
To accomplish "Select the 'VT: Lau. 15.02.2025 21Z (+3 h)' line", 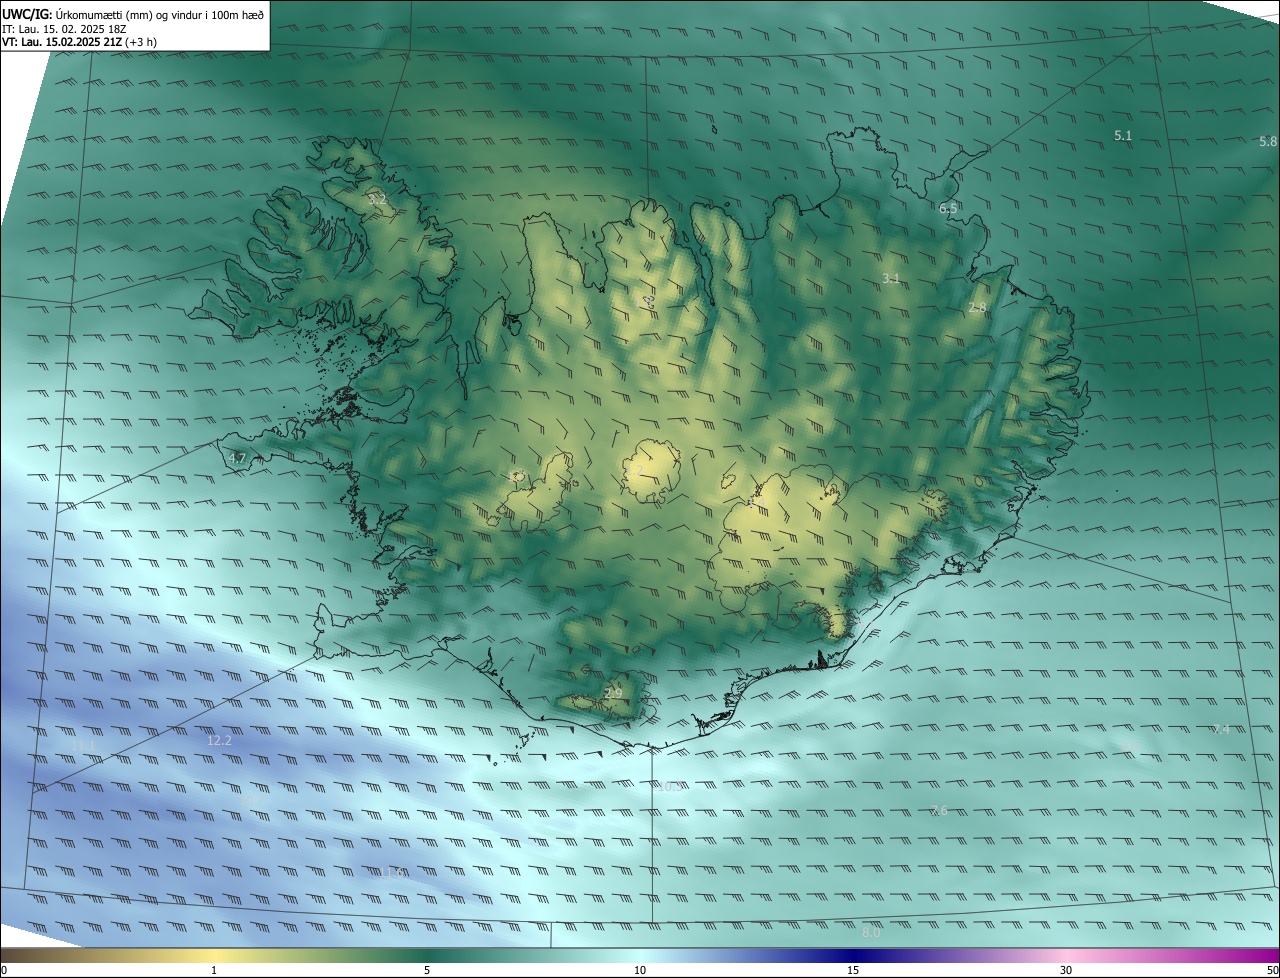I will (79, 42).
